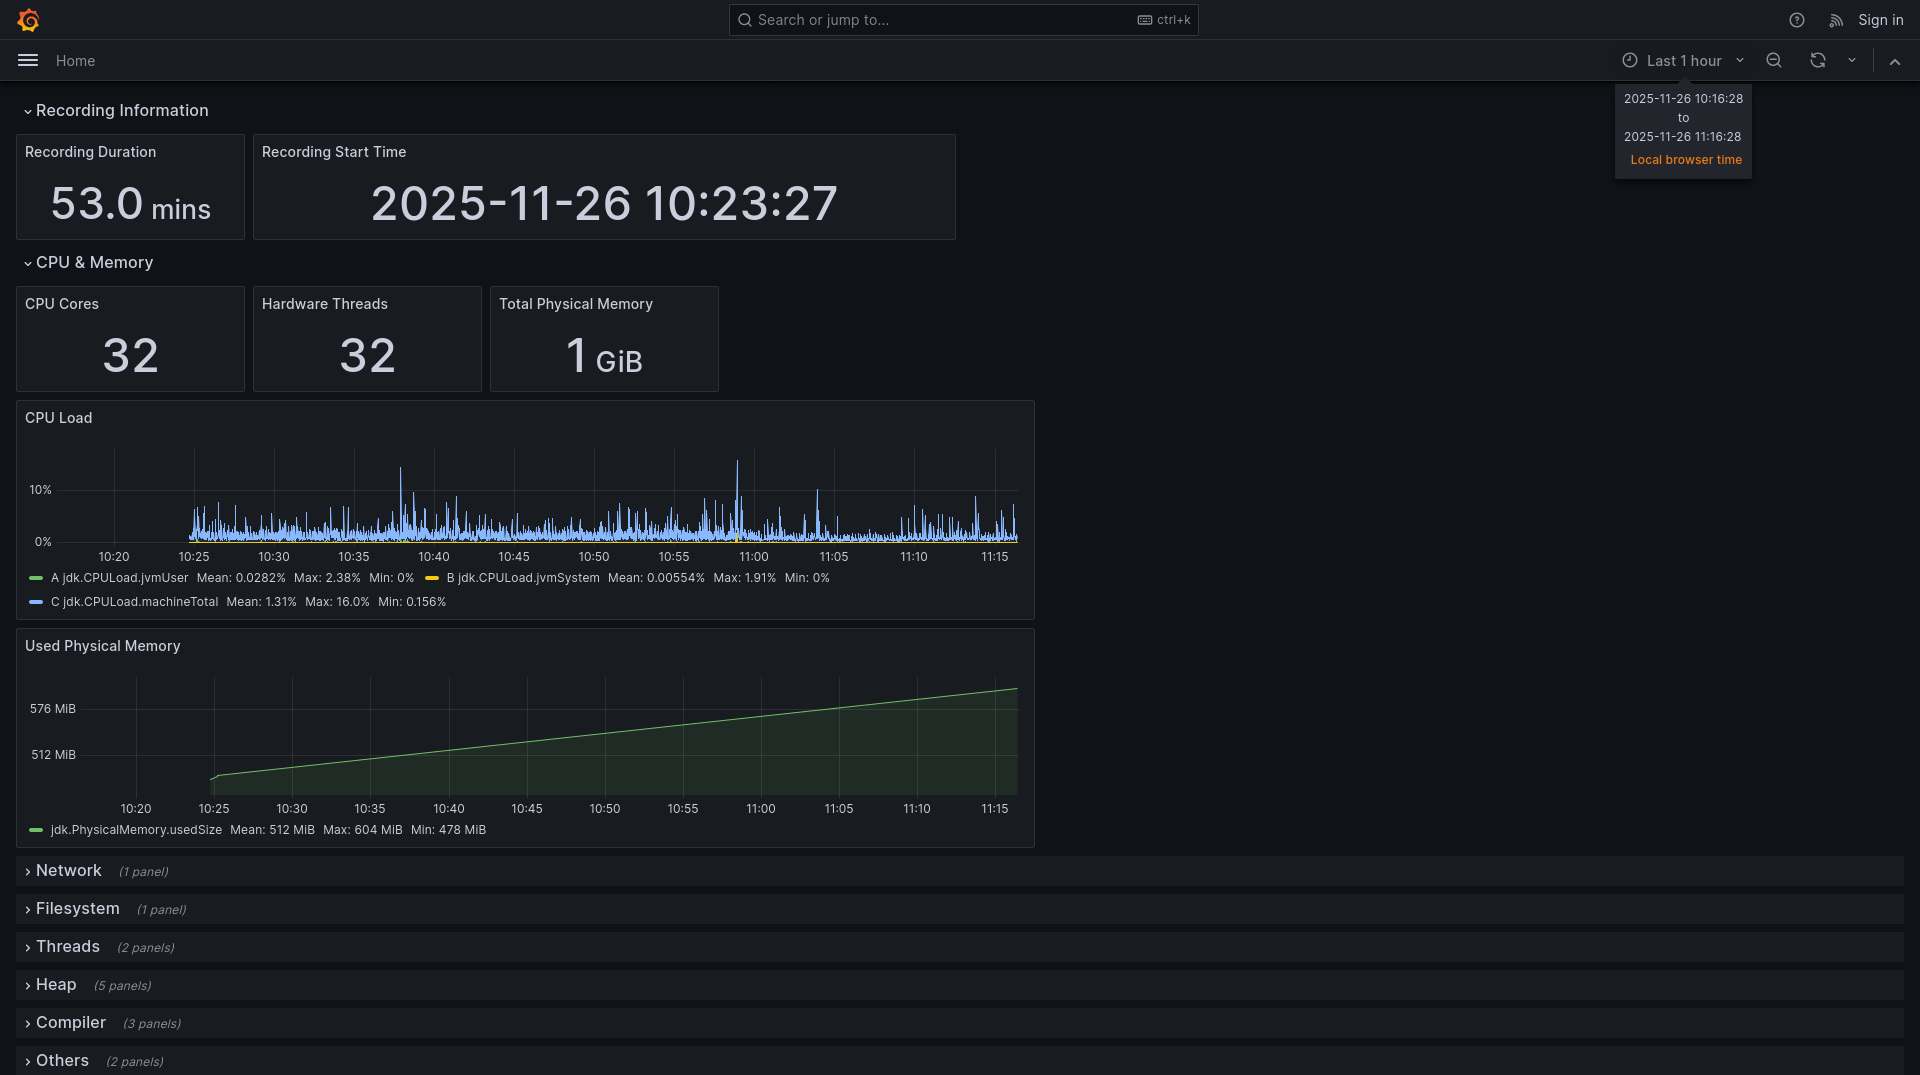Click the Sign in link
1920x1075 pixels.
tap(1880, 20)
